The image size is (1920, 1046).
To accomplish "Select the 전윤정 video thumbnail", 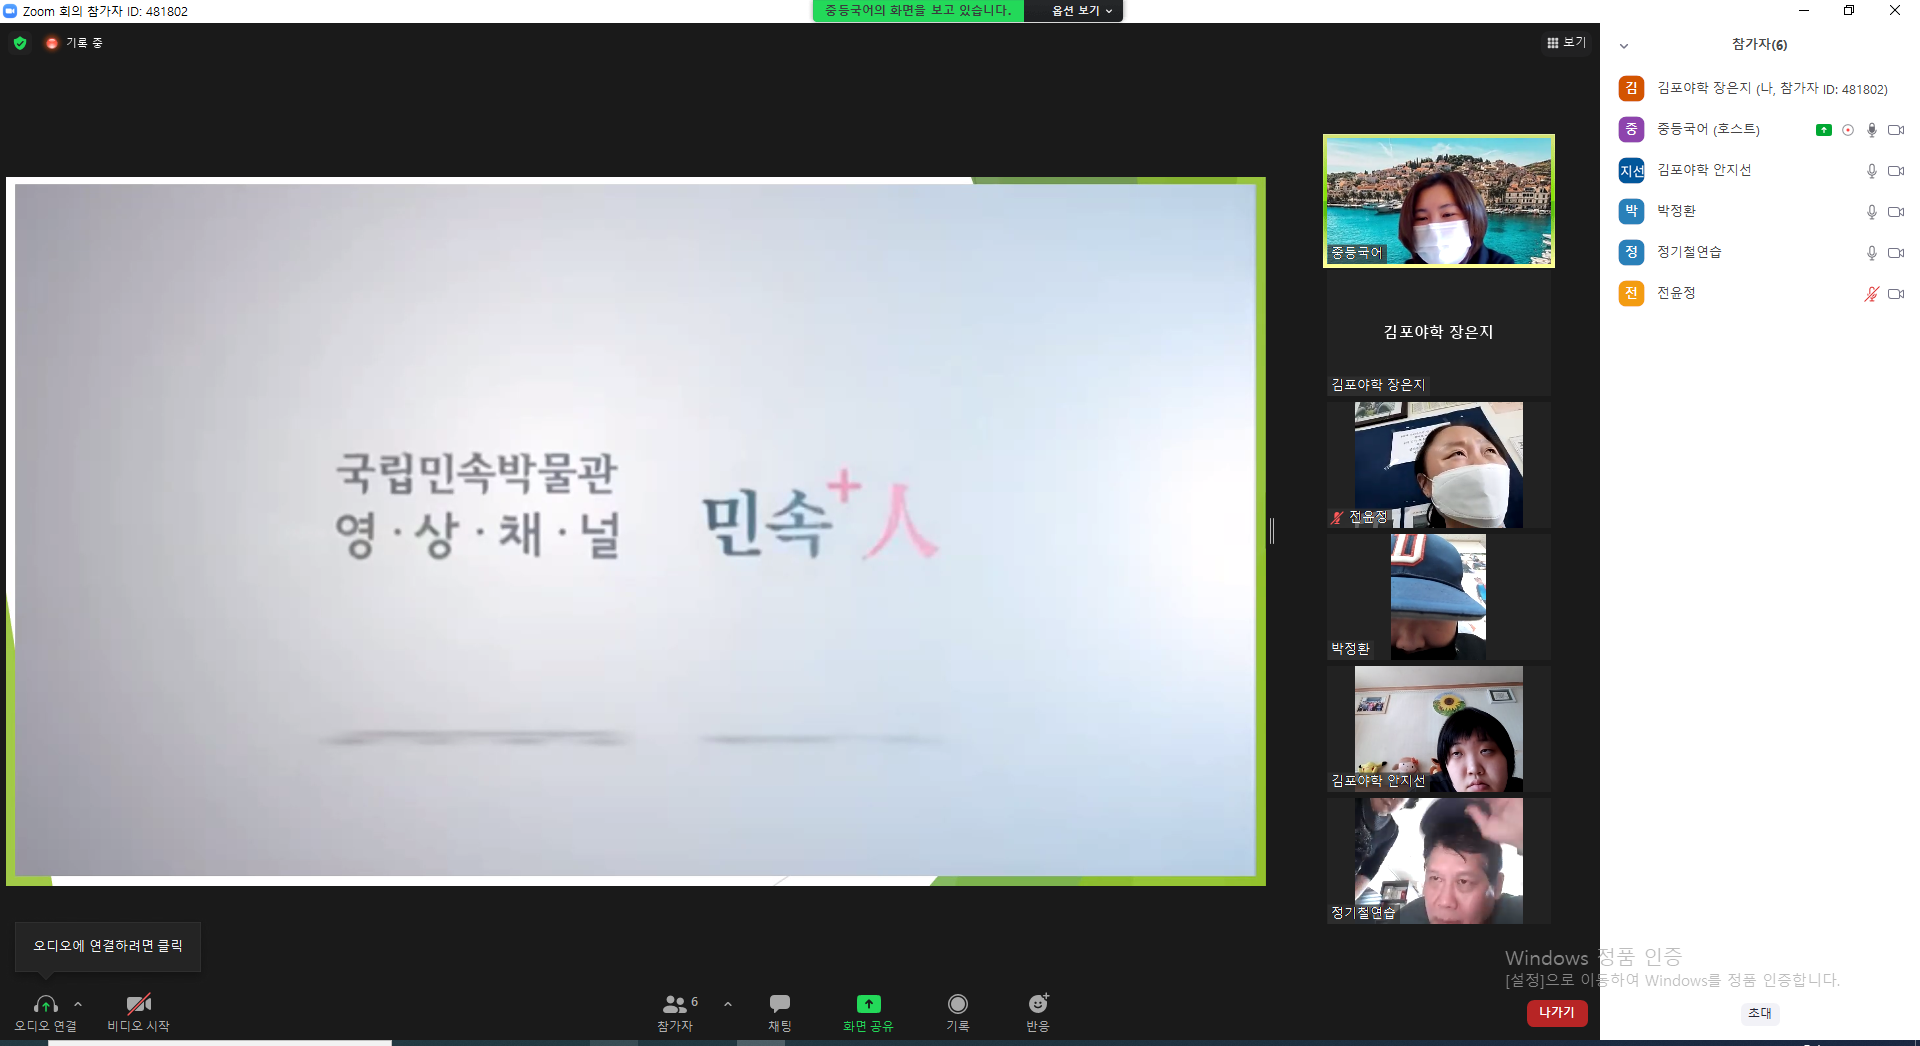I will pyautogui.click(x=1439, y=465).
